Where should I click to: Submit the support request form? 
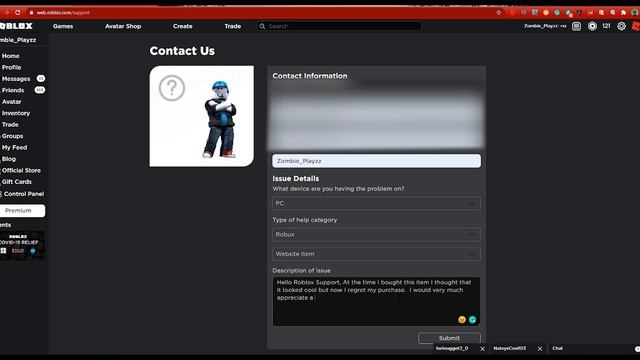[449, 338]
